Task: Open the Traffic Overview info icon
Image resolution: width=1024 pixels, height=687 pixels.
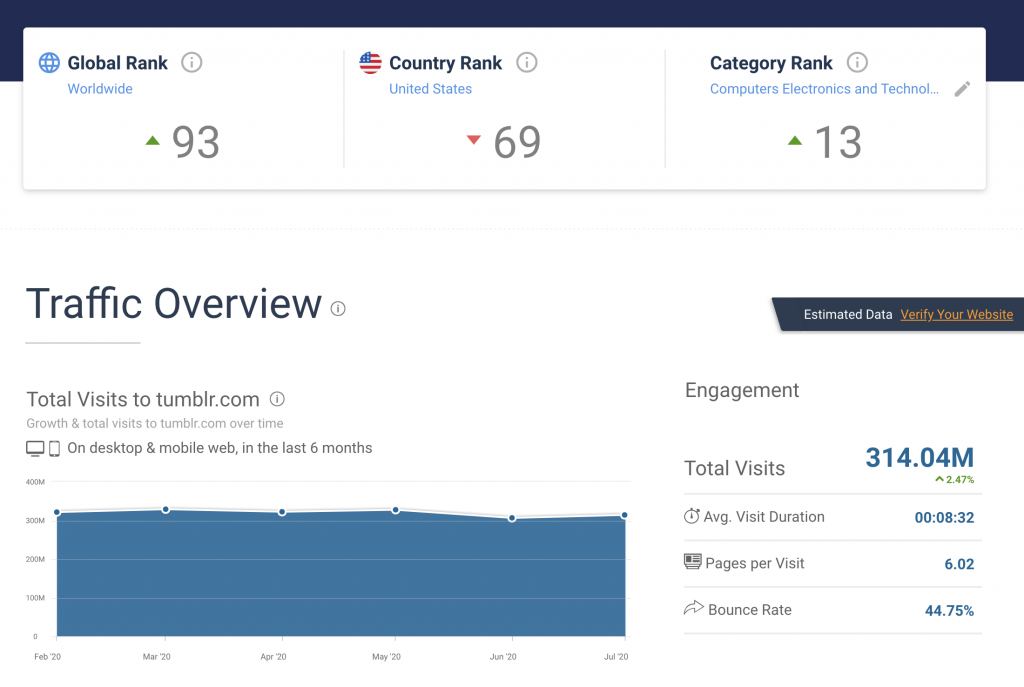Action: pos(338,308)
